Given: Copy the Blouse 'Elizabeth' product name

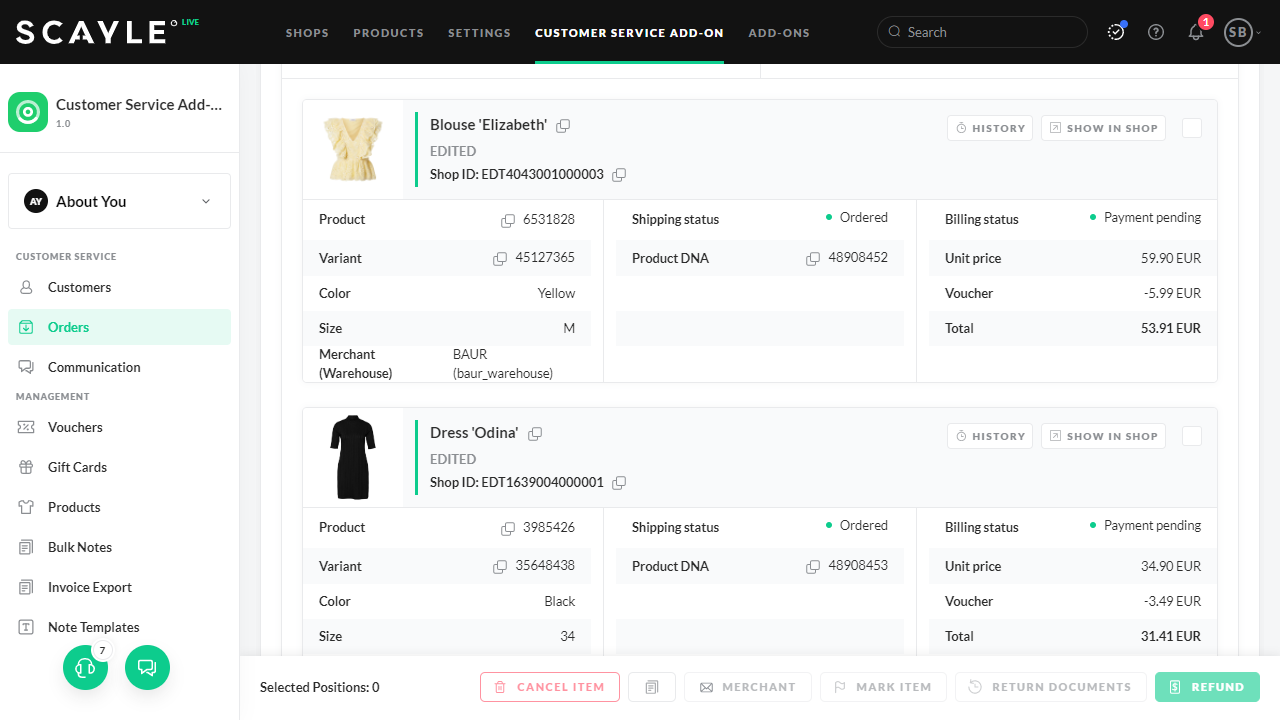Looking at the screenshot, I should pos(563,126).
